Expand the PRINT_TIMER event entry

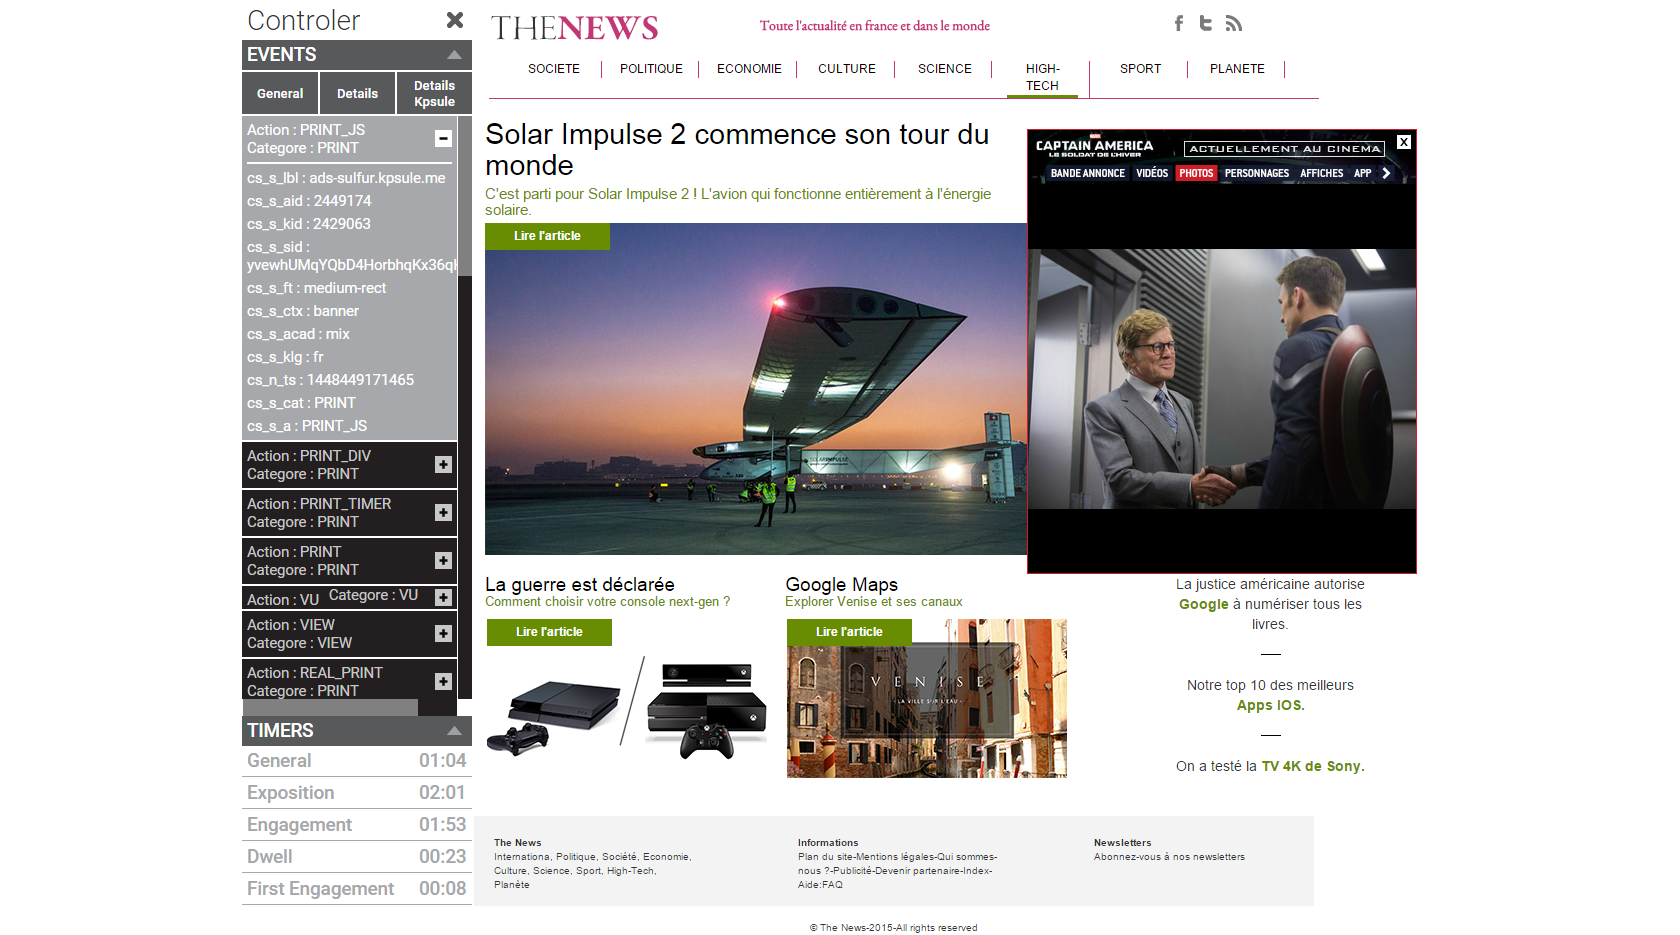[443, 513]
